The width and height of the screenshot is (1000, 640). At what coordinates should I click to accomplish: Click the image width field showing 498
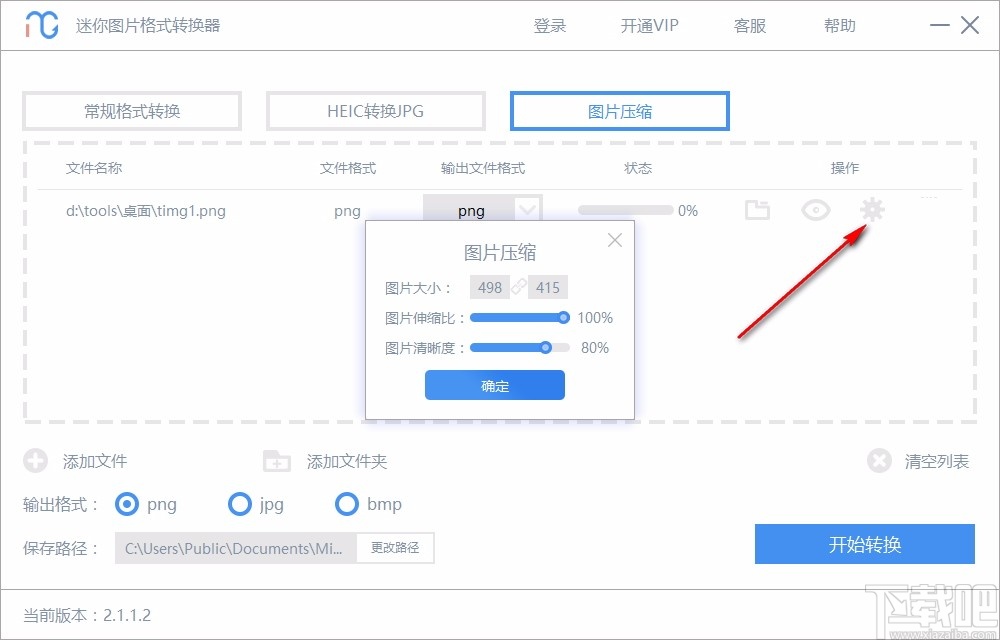point(490,287)
